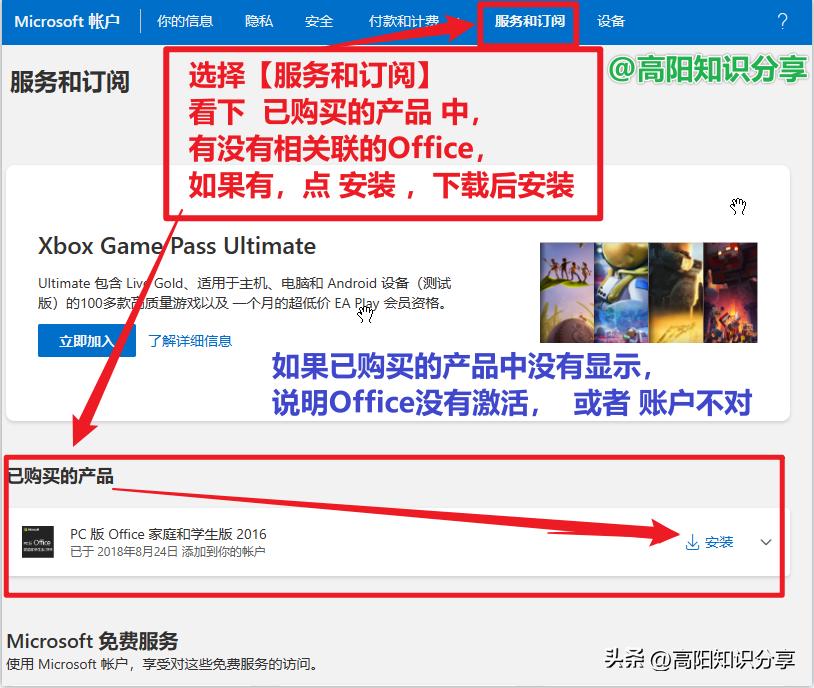Screen dimensions: 814x688
Task: Open the 付款和计费 tab
Action: (404, 20)
